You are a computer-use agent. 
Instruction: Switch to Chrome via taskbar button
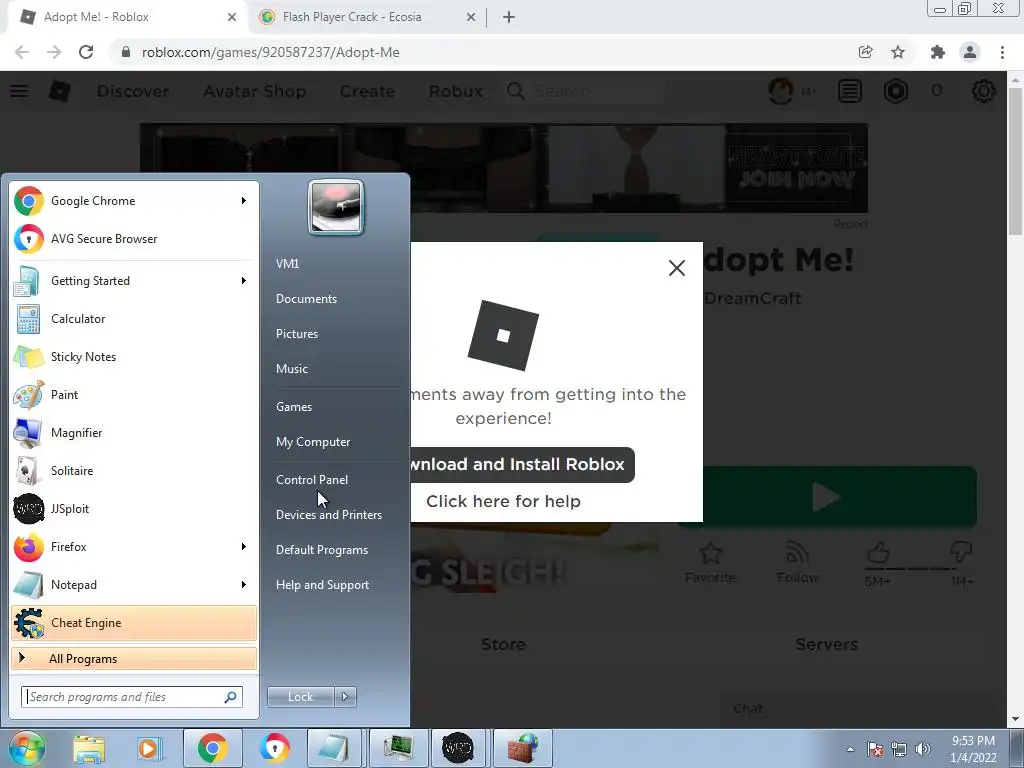tap(212, 748)
